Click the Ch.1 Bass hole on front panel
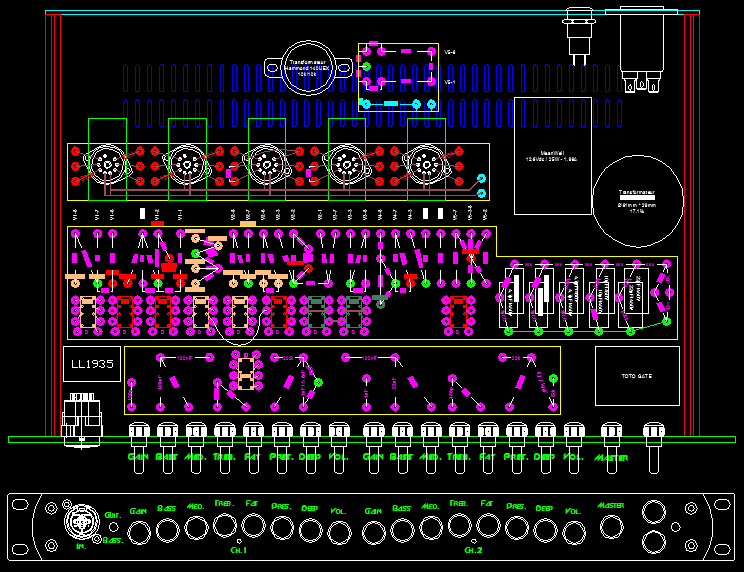 tap(167, 531)
